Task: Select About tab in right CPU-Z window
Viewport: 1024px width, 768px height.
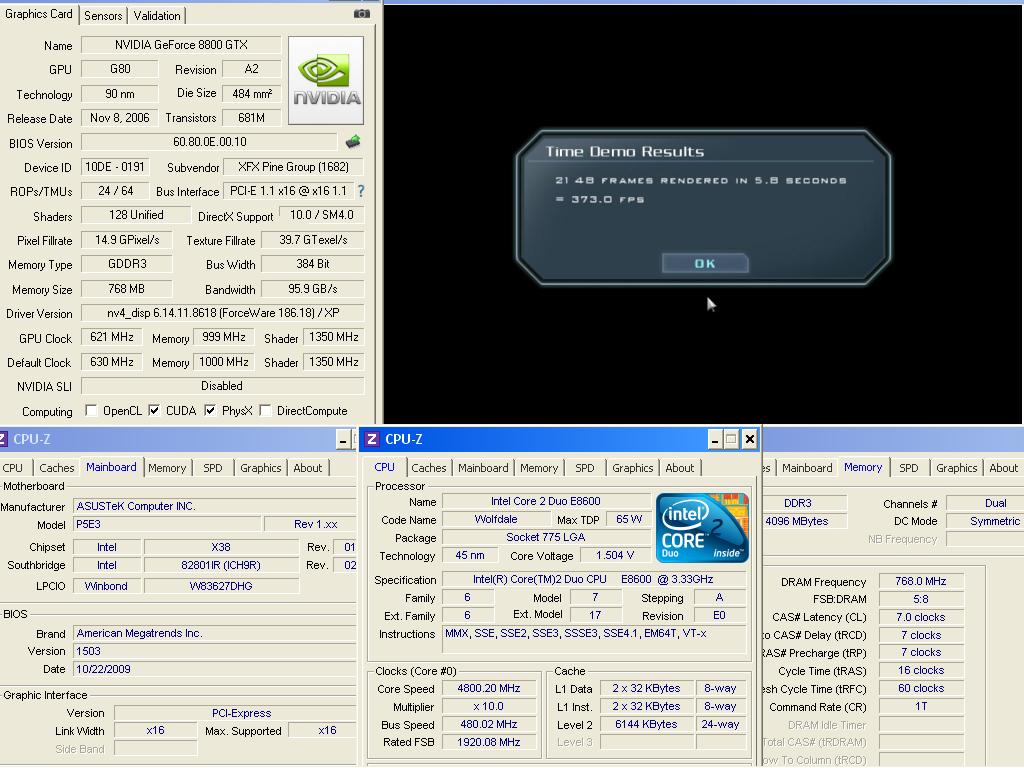Action: click(x=1004, y=468)
